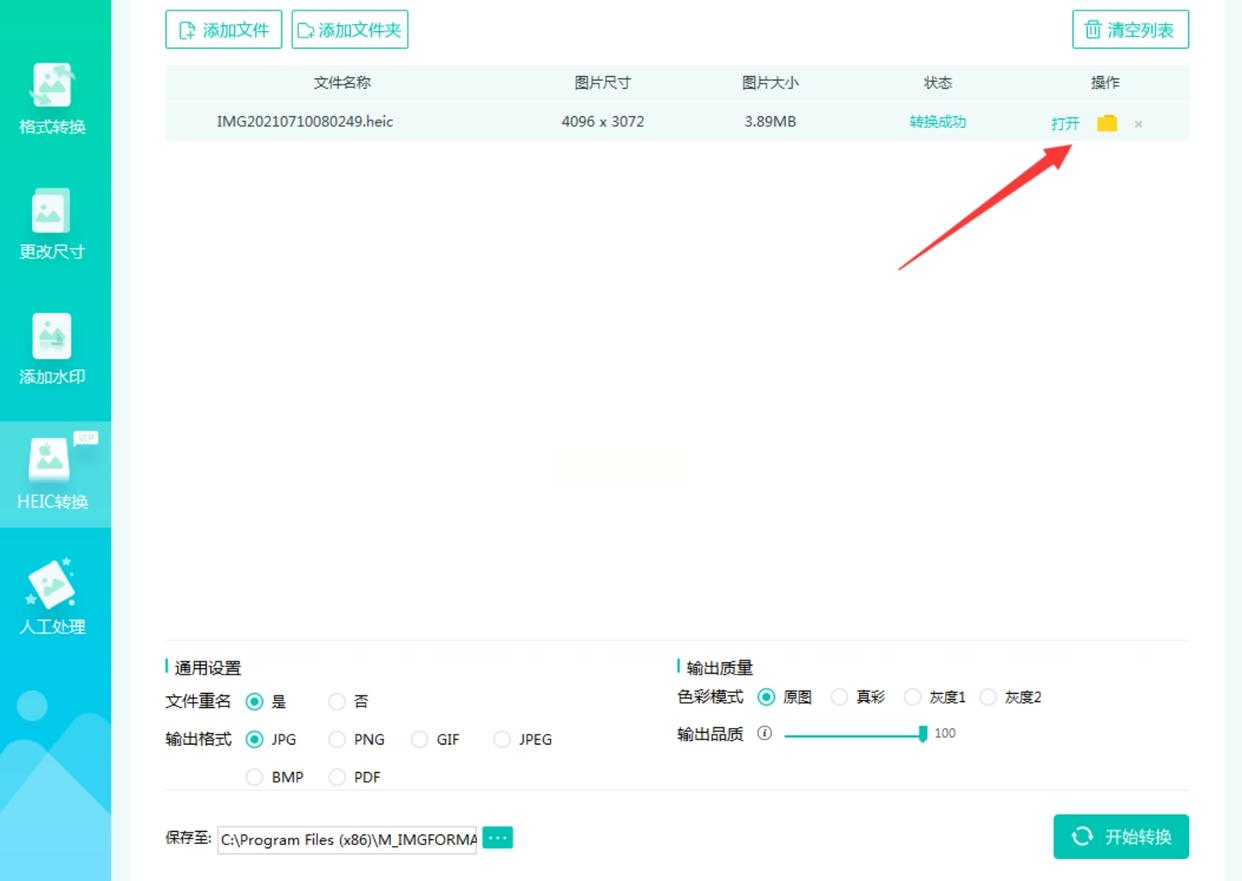Click the 3.89MB file size cell
This screenshot has height=881, width=1242.
pyautogui.click(x=770, y=122)
